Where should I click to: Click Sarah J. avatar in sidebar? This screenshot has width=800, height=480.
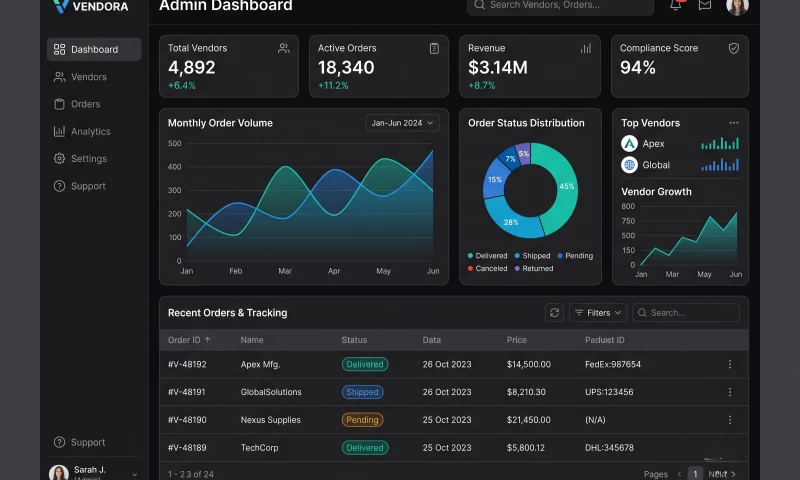59,472
